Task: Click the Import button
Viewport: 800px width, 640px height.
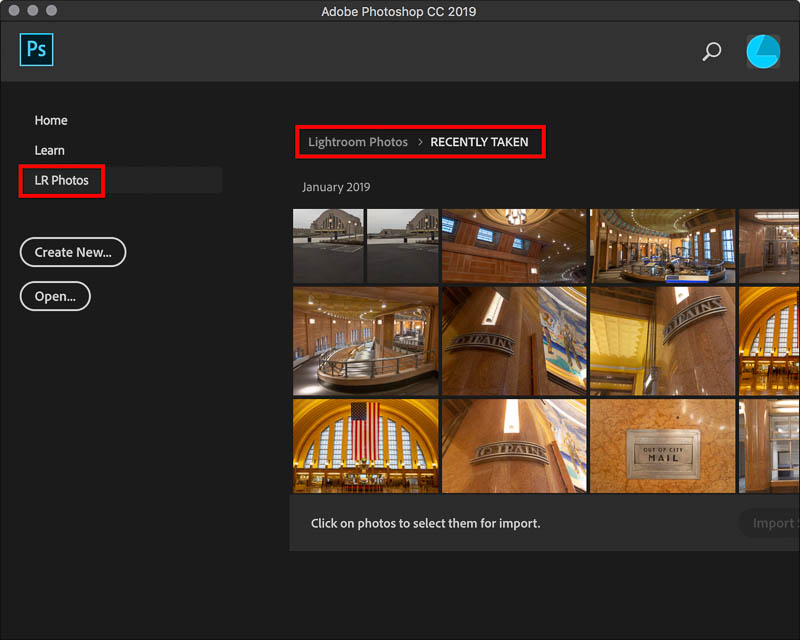Action: click(771, 523)
